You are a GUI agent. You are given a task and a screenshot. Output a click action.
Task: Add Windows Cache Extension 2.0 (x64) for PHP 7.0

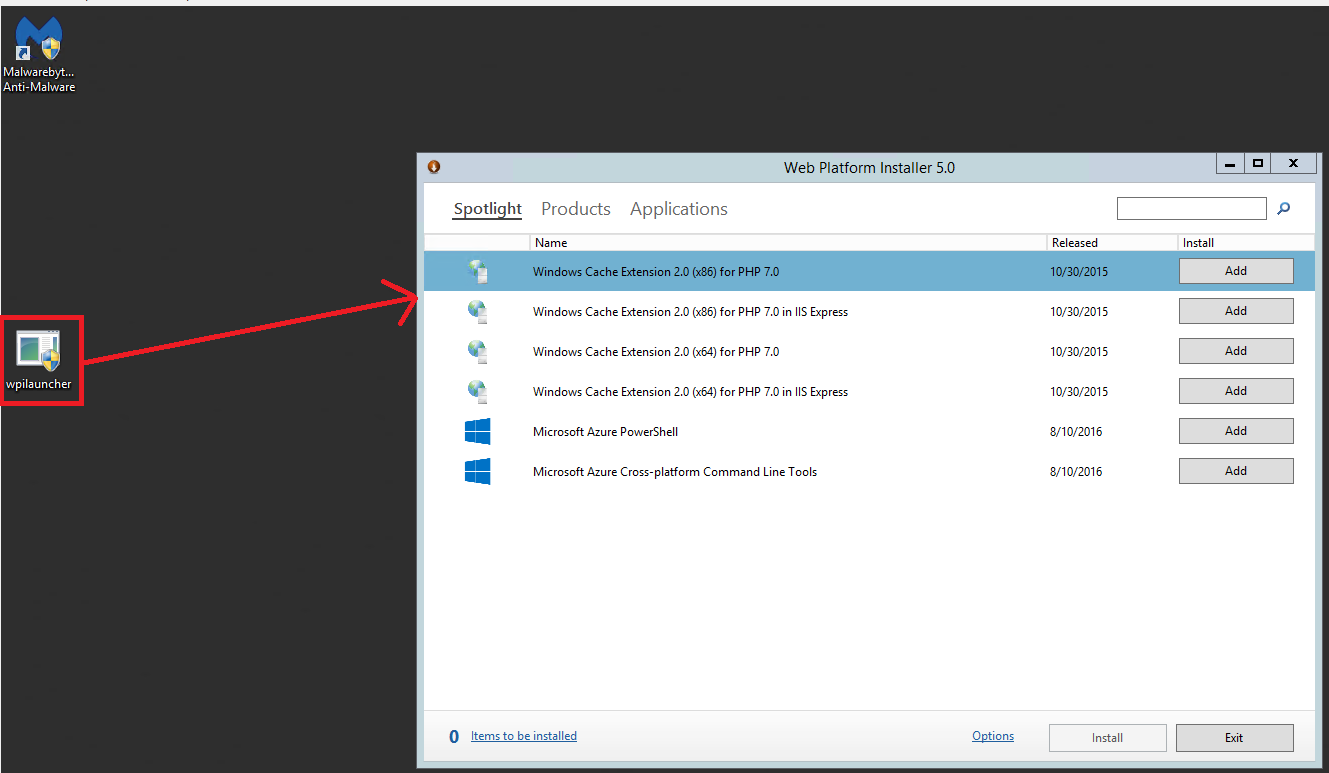click(1236, 351)
